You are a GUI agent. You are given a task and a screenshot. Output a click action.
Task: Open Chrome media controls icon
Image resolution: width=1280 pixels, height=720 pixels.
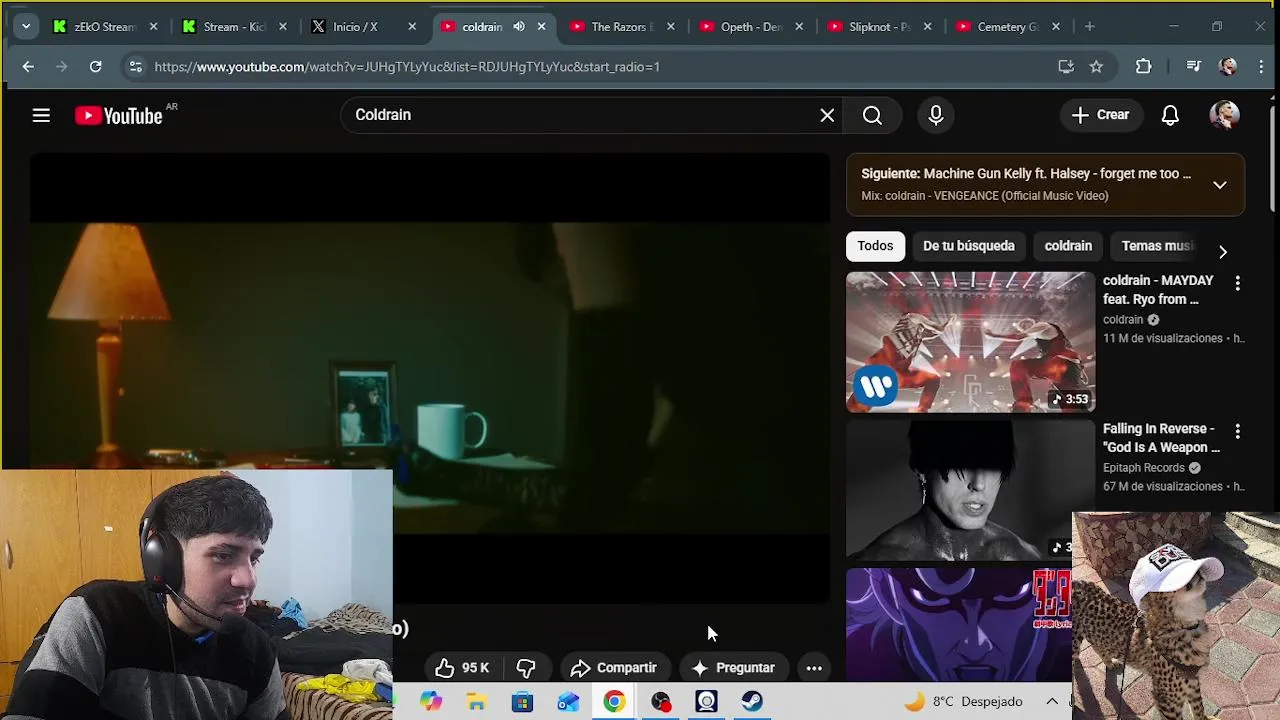(1193, 66)
